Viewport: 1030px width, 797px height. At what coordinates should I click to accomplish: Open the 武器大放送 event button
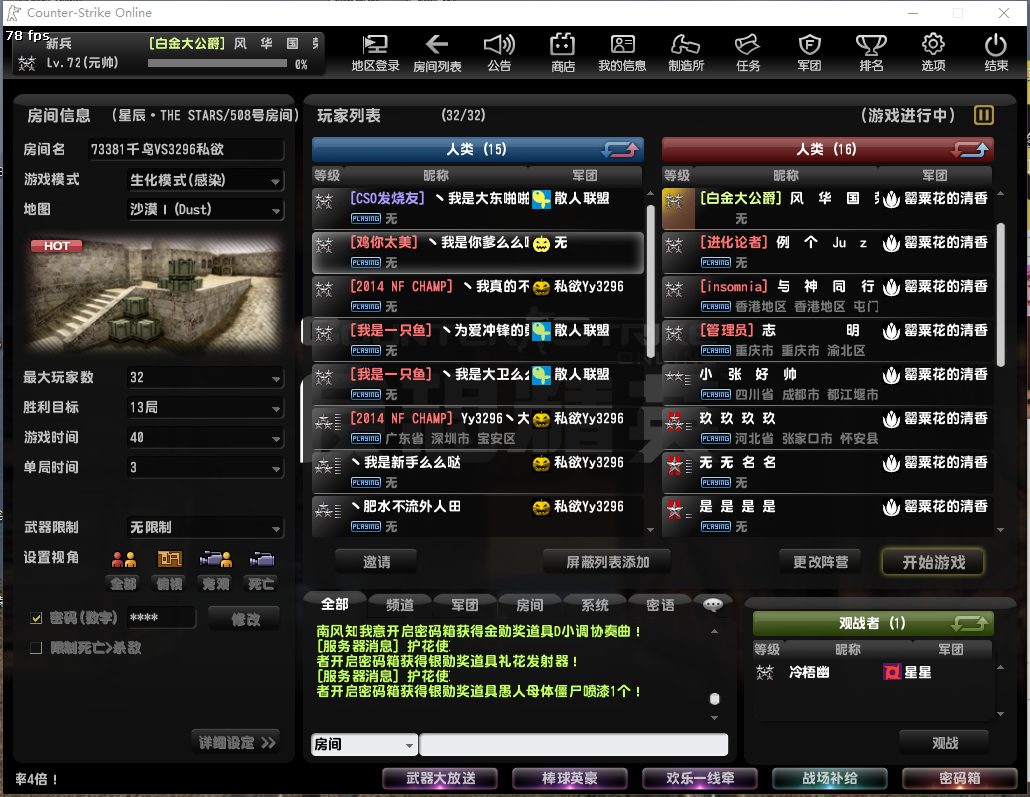click(440, 779)
